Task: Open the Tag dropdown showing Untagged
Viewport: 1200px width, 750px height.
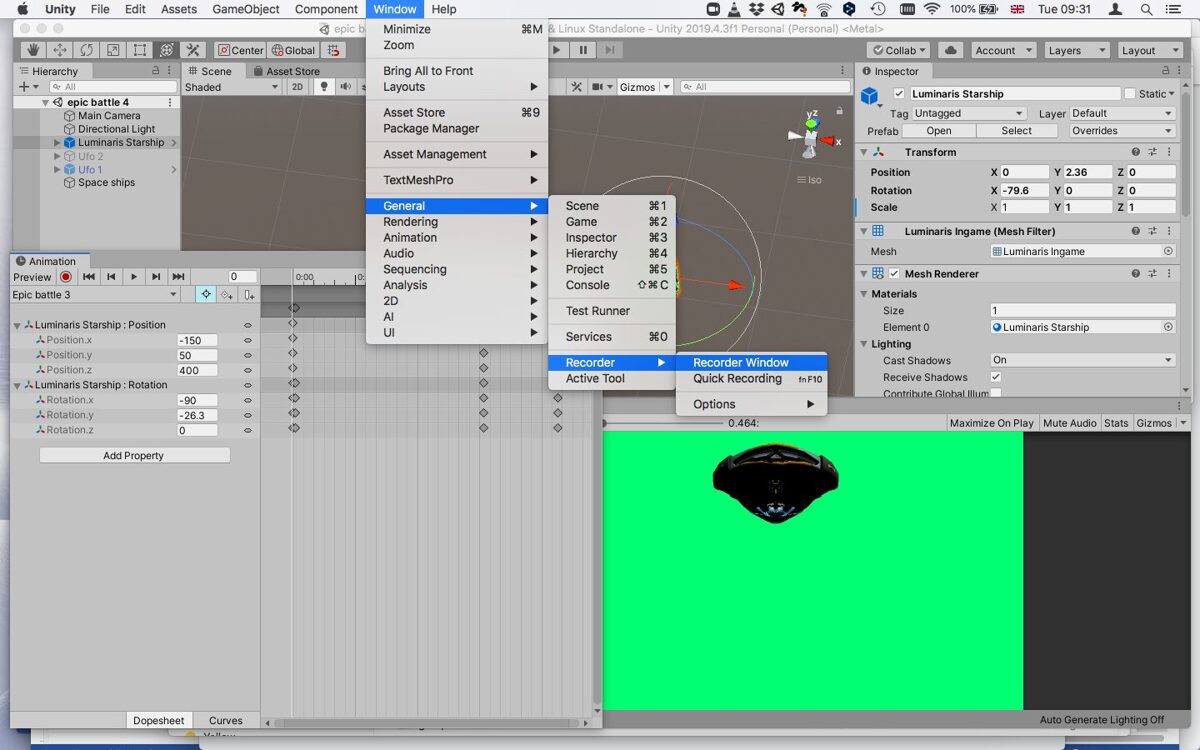Action: coord(969,114)
